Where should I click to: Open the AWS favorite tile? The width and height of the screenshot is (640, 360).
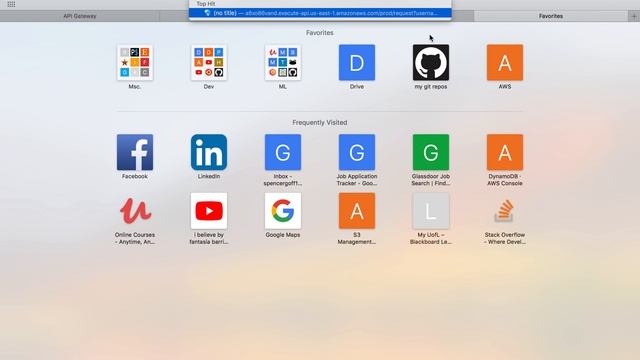[505, 62]
